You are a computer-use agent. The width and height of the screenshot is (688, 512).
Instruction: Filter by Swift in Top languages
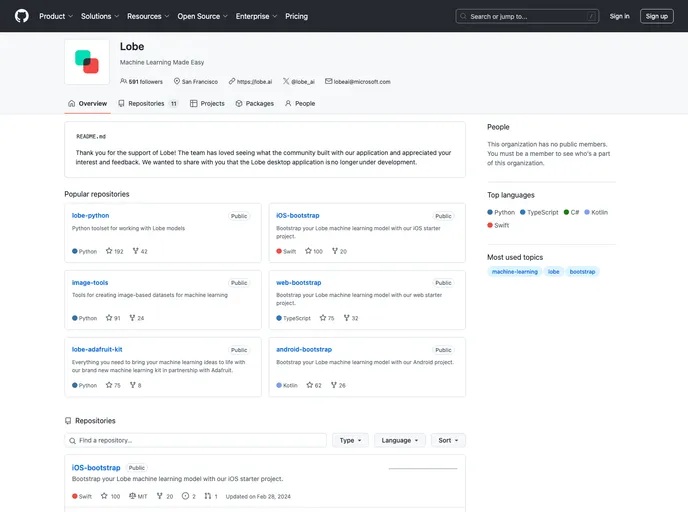click(498, 225)
